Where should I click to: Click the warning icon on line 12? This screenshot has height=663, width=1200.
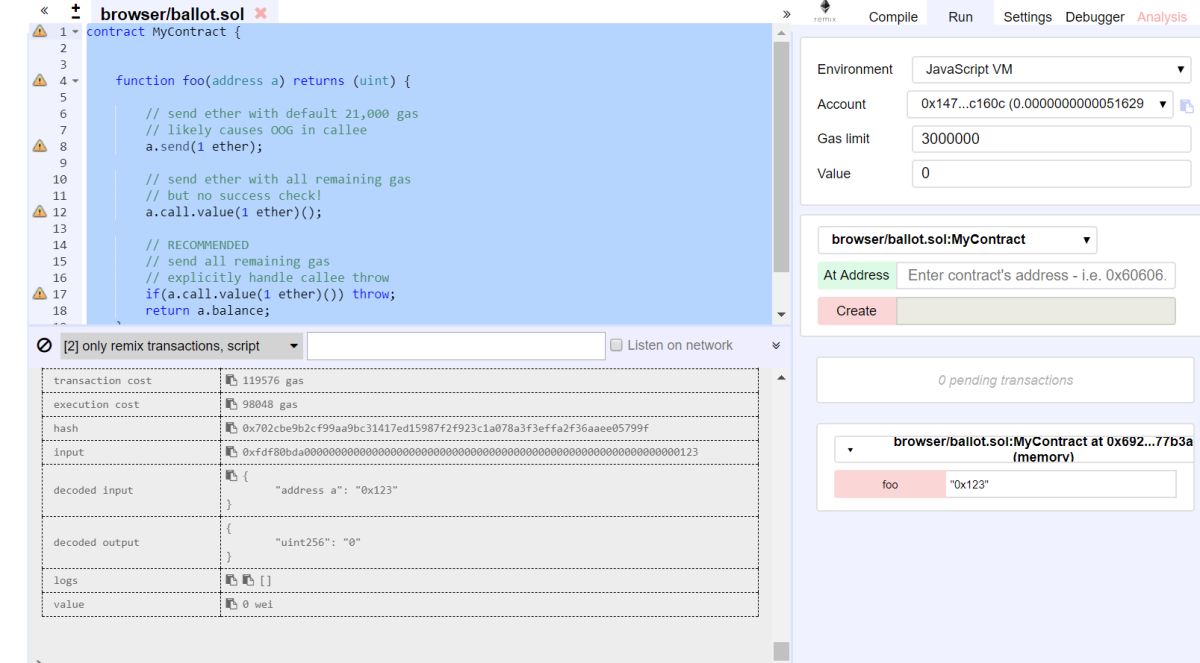coord(40,212)
